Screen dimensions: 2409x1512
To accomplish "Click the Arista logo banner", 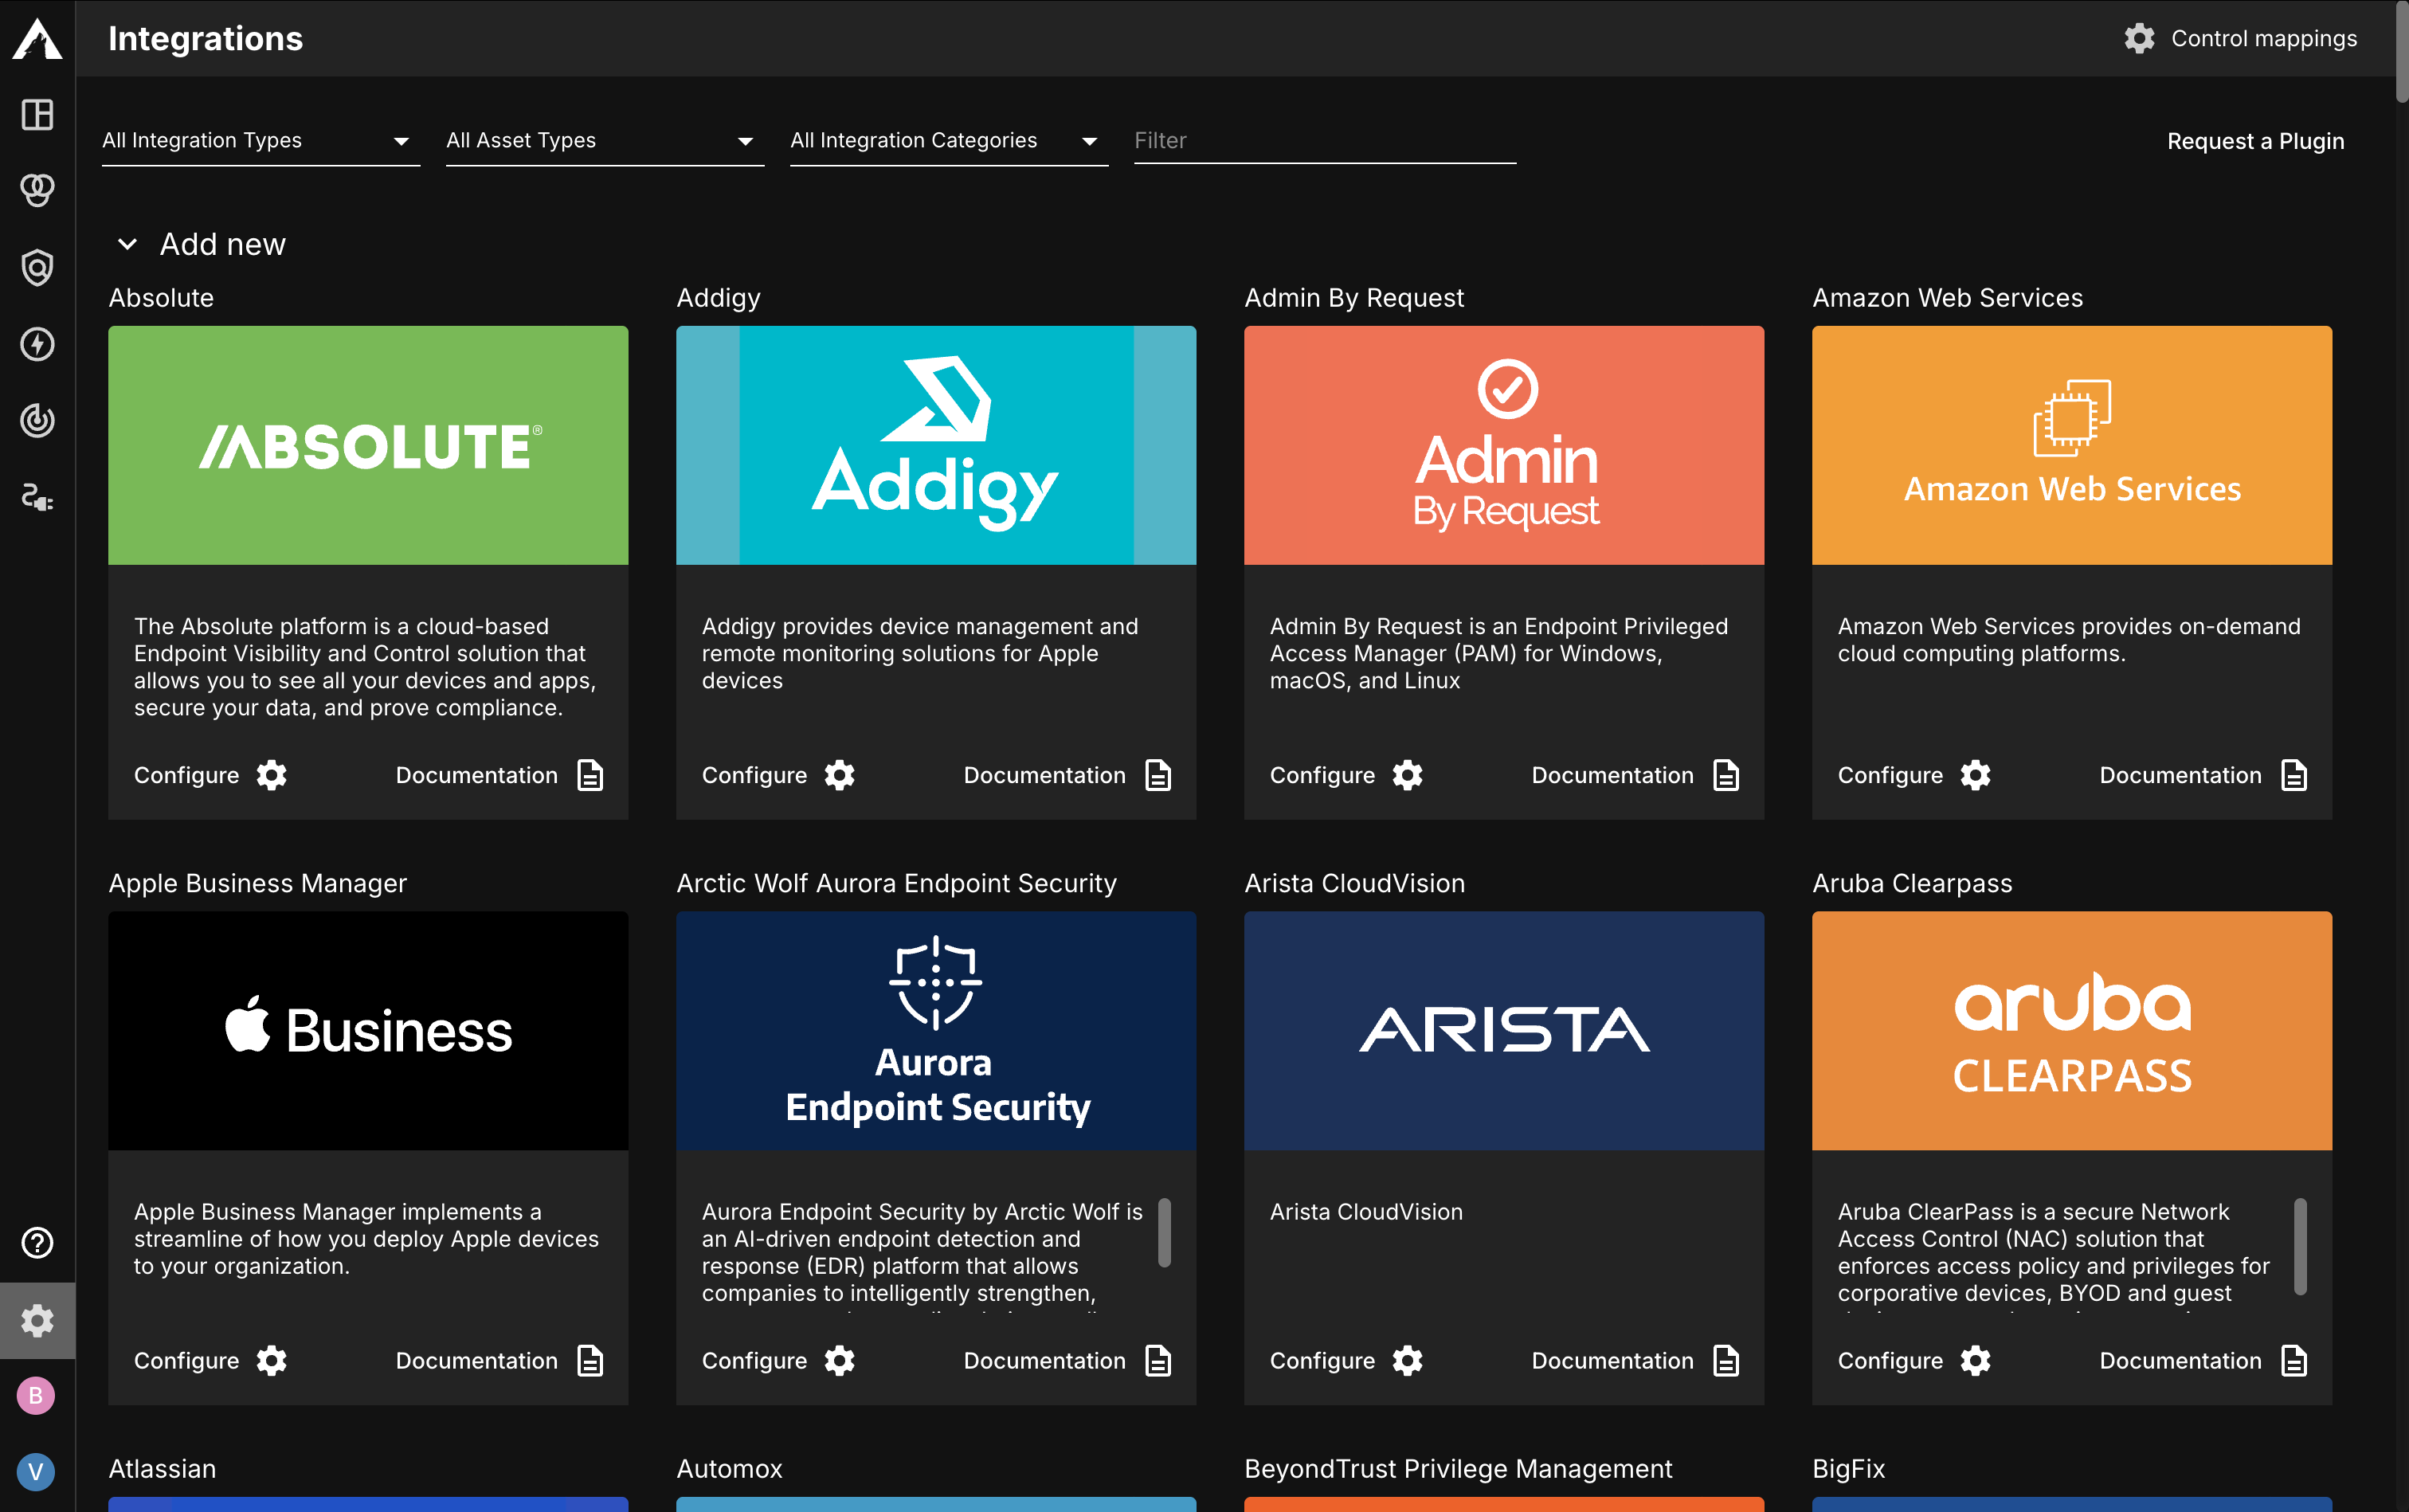I will (x=1504, y=1030).
